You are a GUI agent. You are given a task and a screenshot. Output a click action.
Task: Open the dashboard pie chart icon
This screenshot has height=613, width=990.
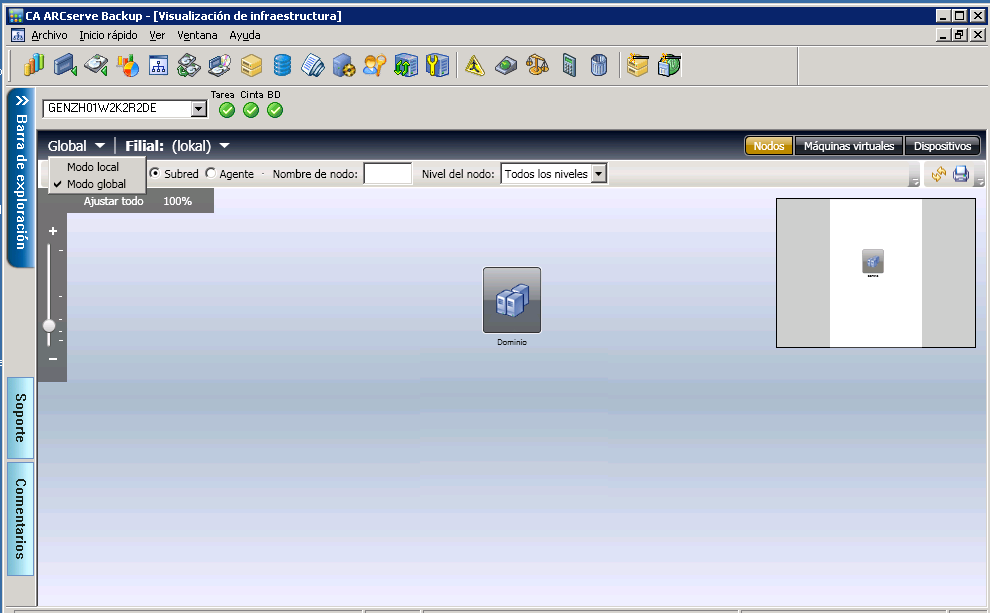[128, 65]
